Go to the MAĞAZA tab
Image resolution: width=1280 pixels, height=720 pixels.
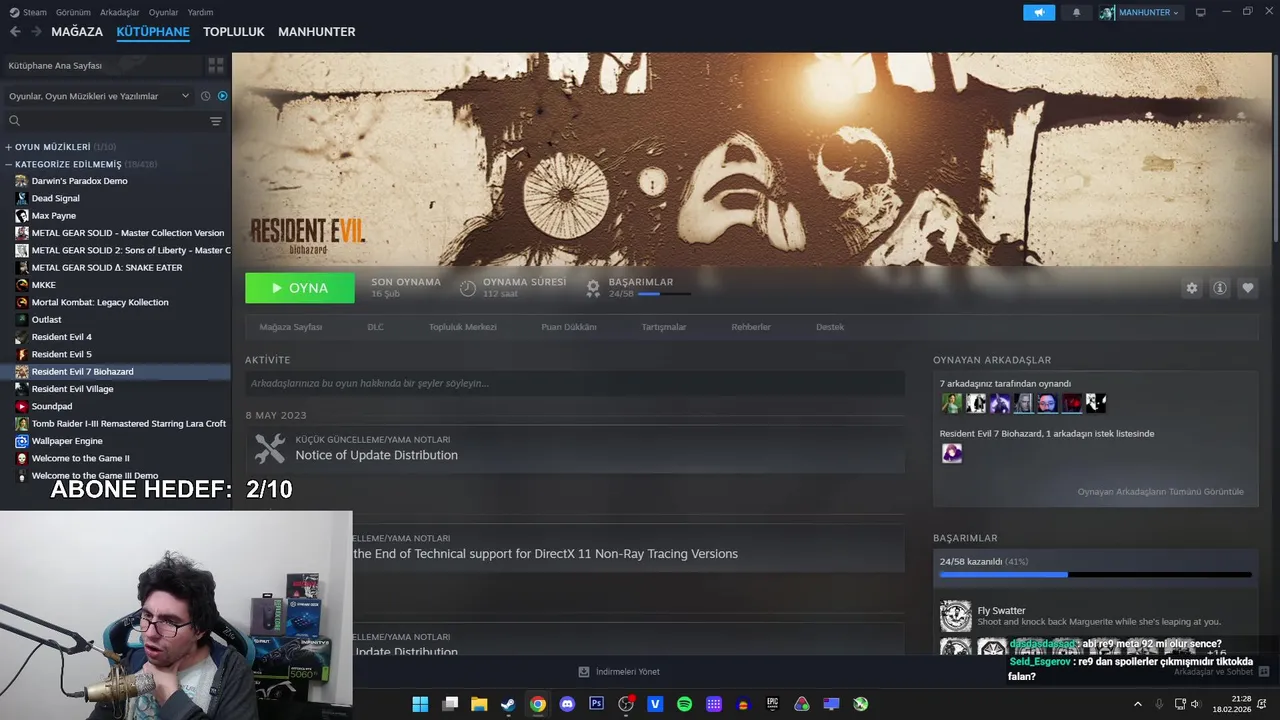tap(77, 32)
